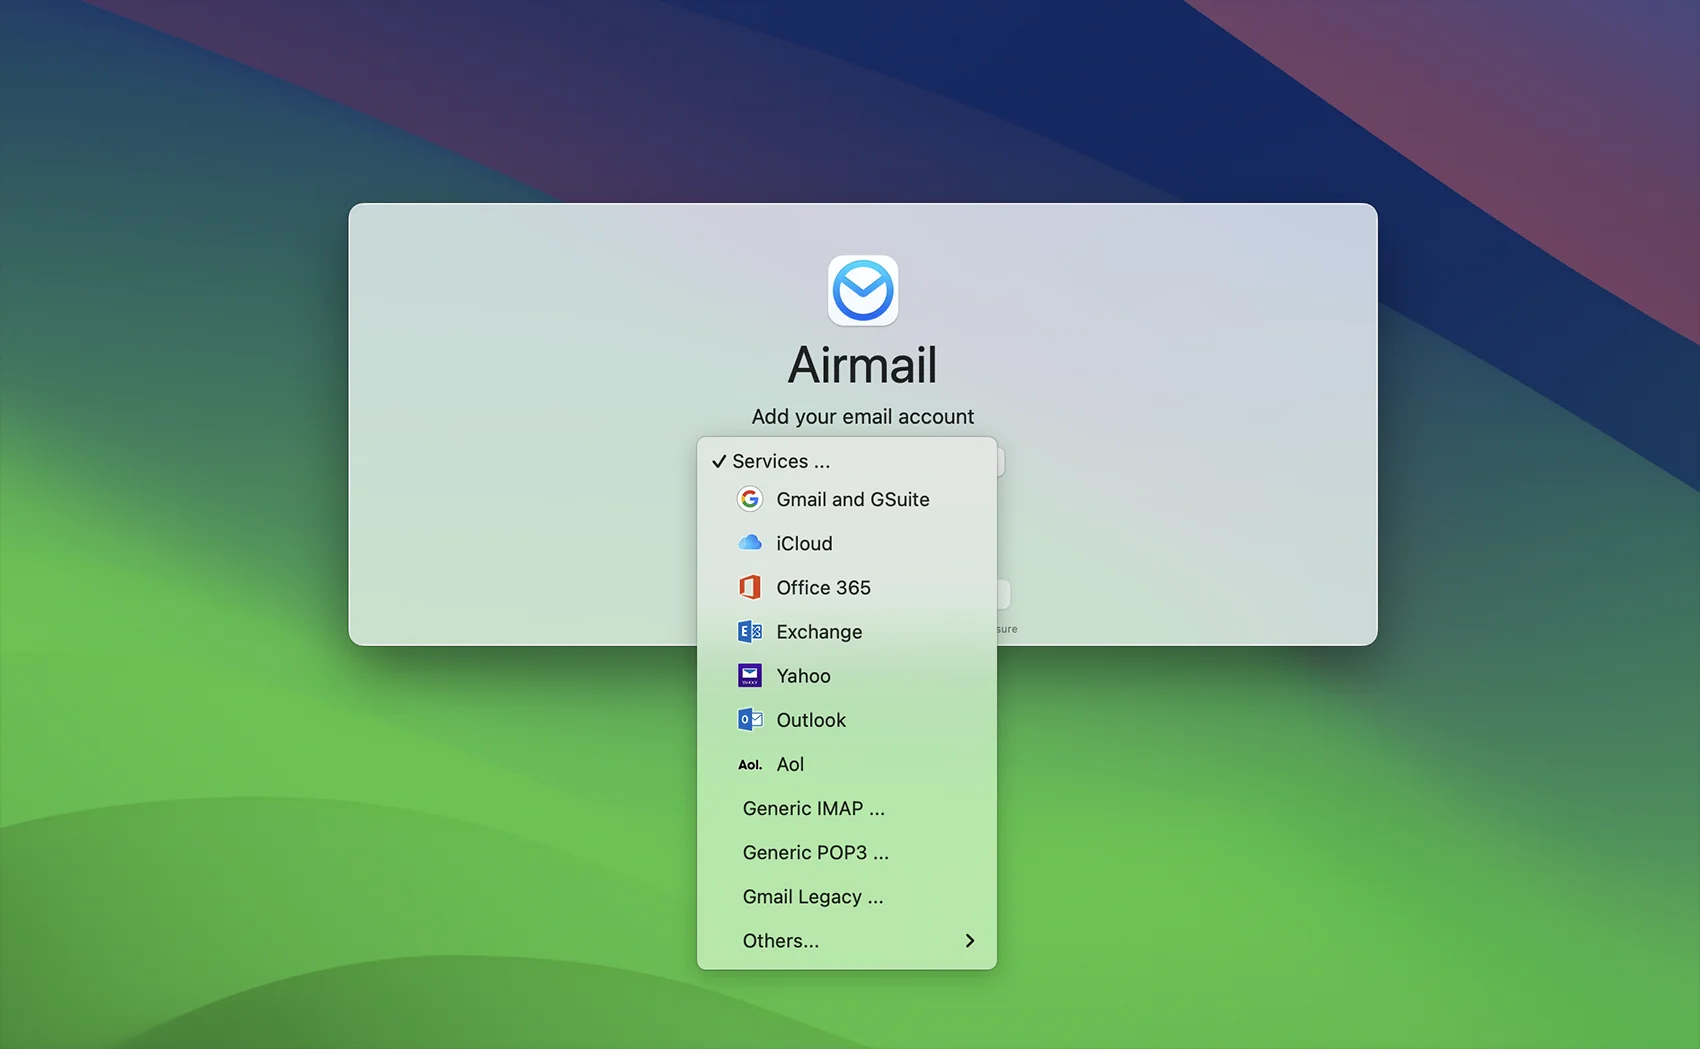Image resolution: width=1700 pixels, height=1049 pixels.
Task: Click the Yahoo mail icon
Action: tap(750, 676)
